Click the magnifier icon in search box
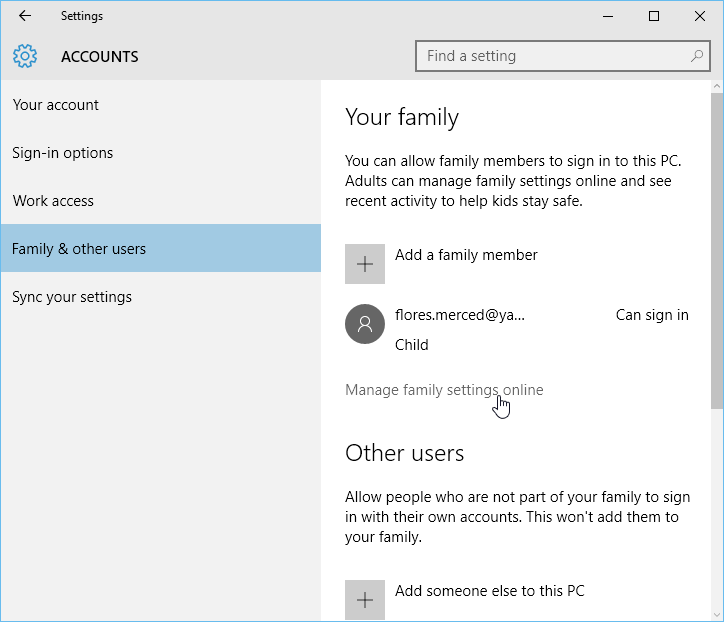The width and height of the screenshot is (724, 622). tap(696, 56)
